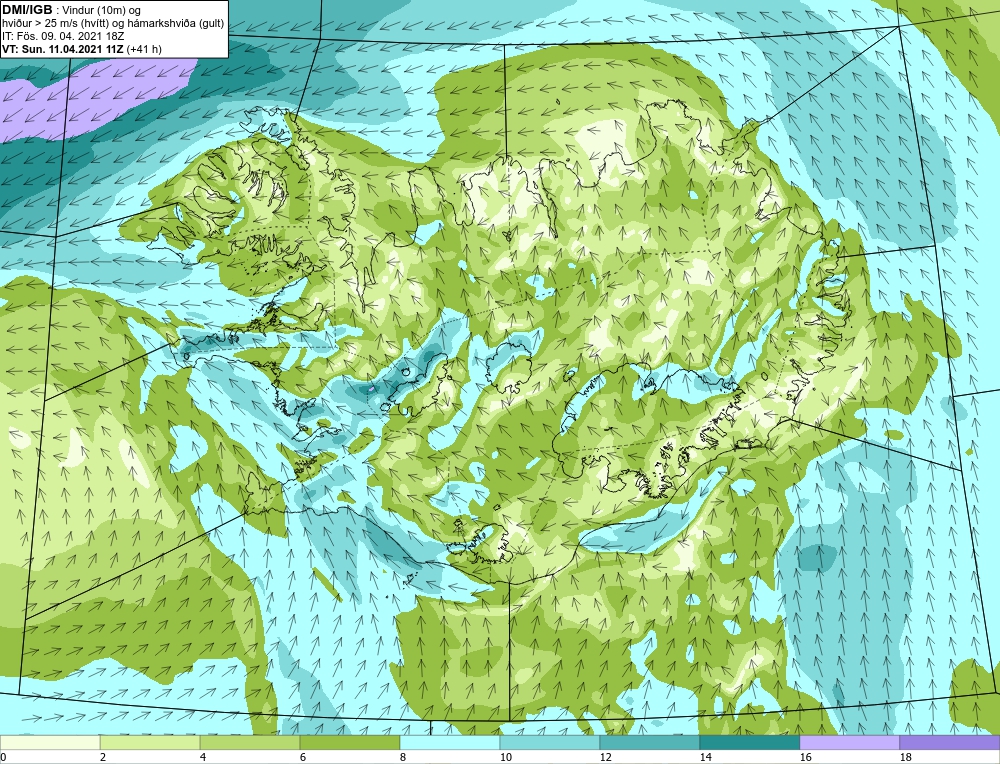This screenshot has width=1000, height=764.
Task: Click the legend scale label "0"
Action: pos(3,757)
